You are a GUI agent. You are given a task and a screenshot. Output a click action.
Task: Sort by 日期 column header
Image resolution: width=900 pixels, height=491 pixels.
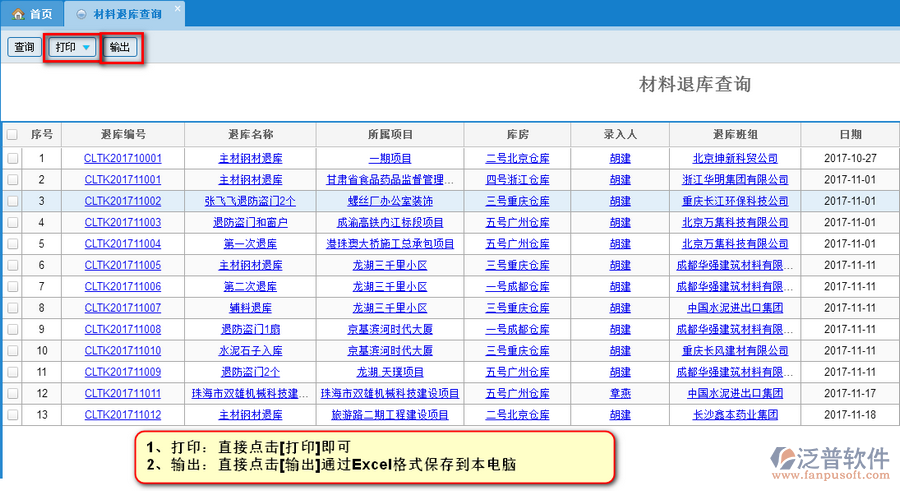click(x=850, y=135)
